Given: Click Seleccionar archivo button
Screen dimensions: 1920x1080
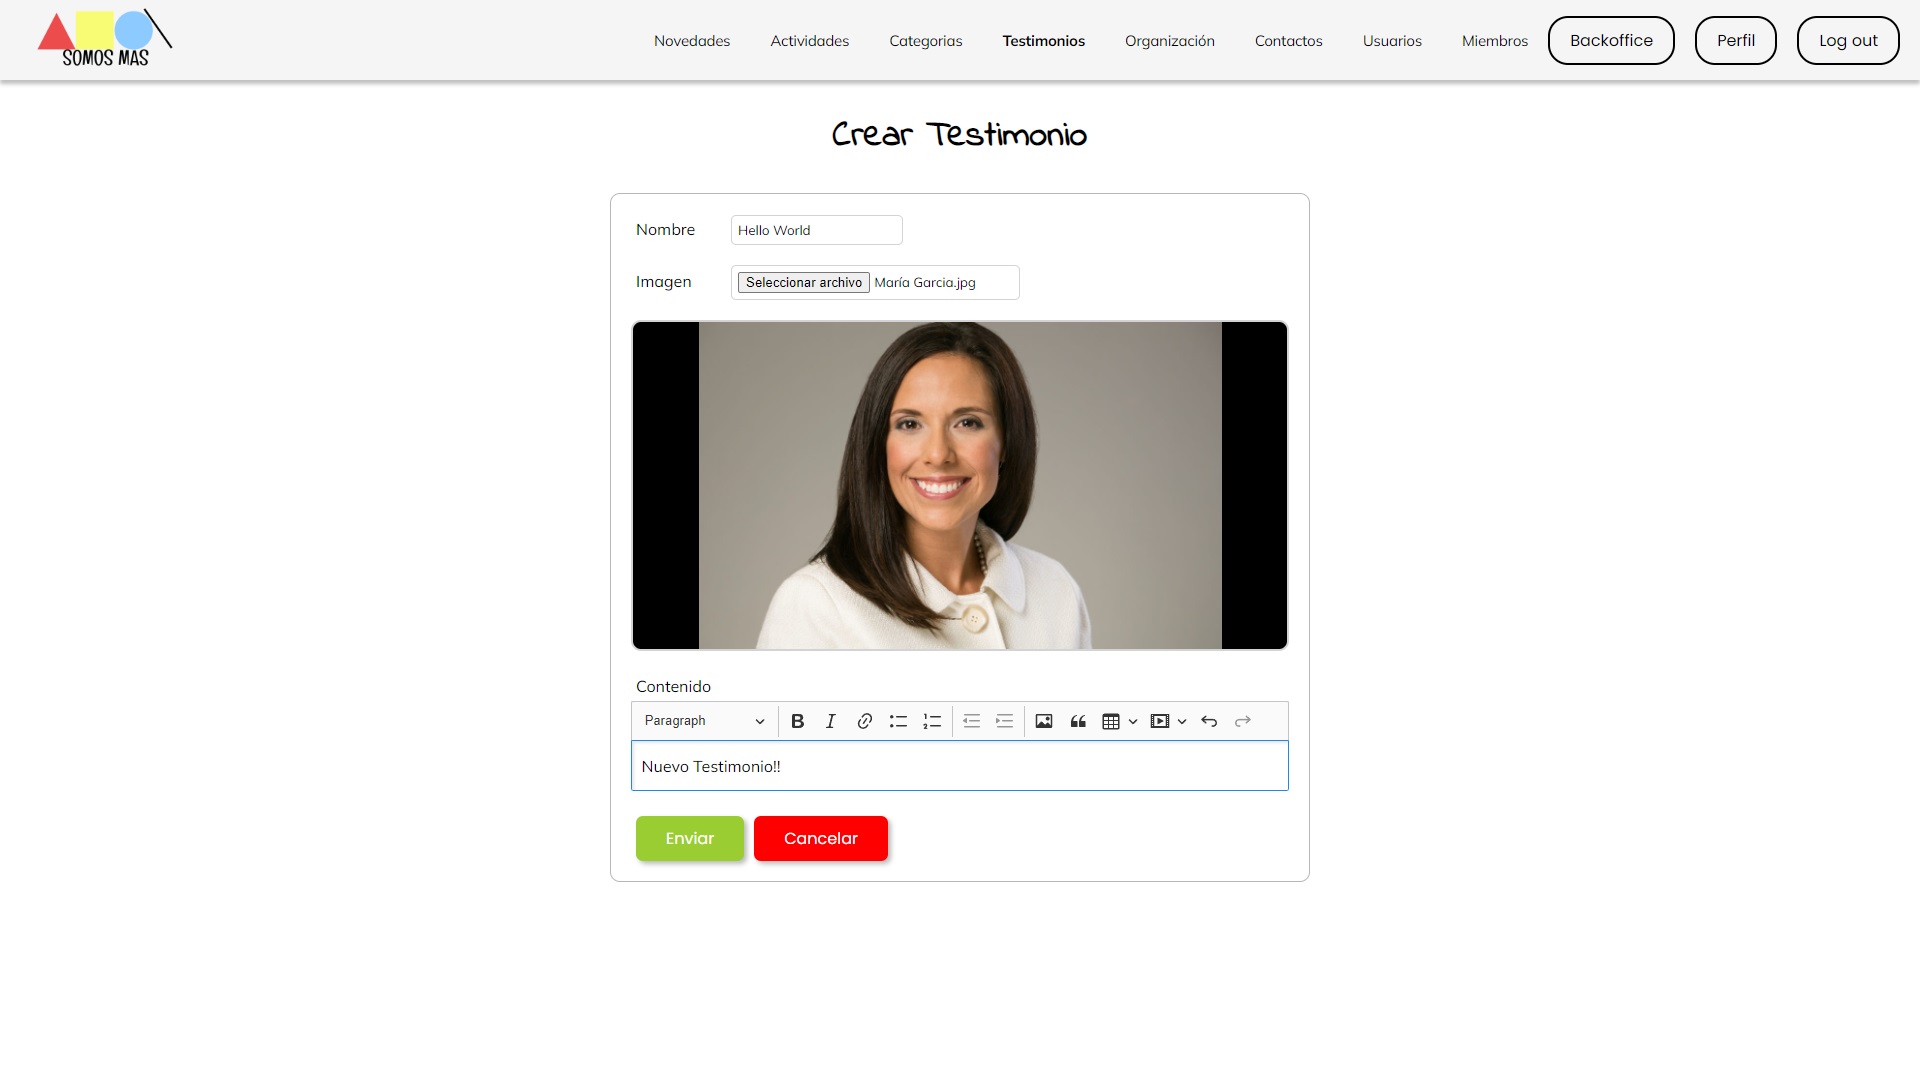Looking at the screenshot, I should pos(804,283).
